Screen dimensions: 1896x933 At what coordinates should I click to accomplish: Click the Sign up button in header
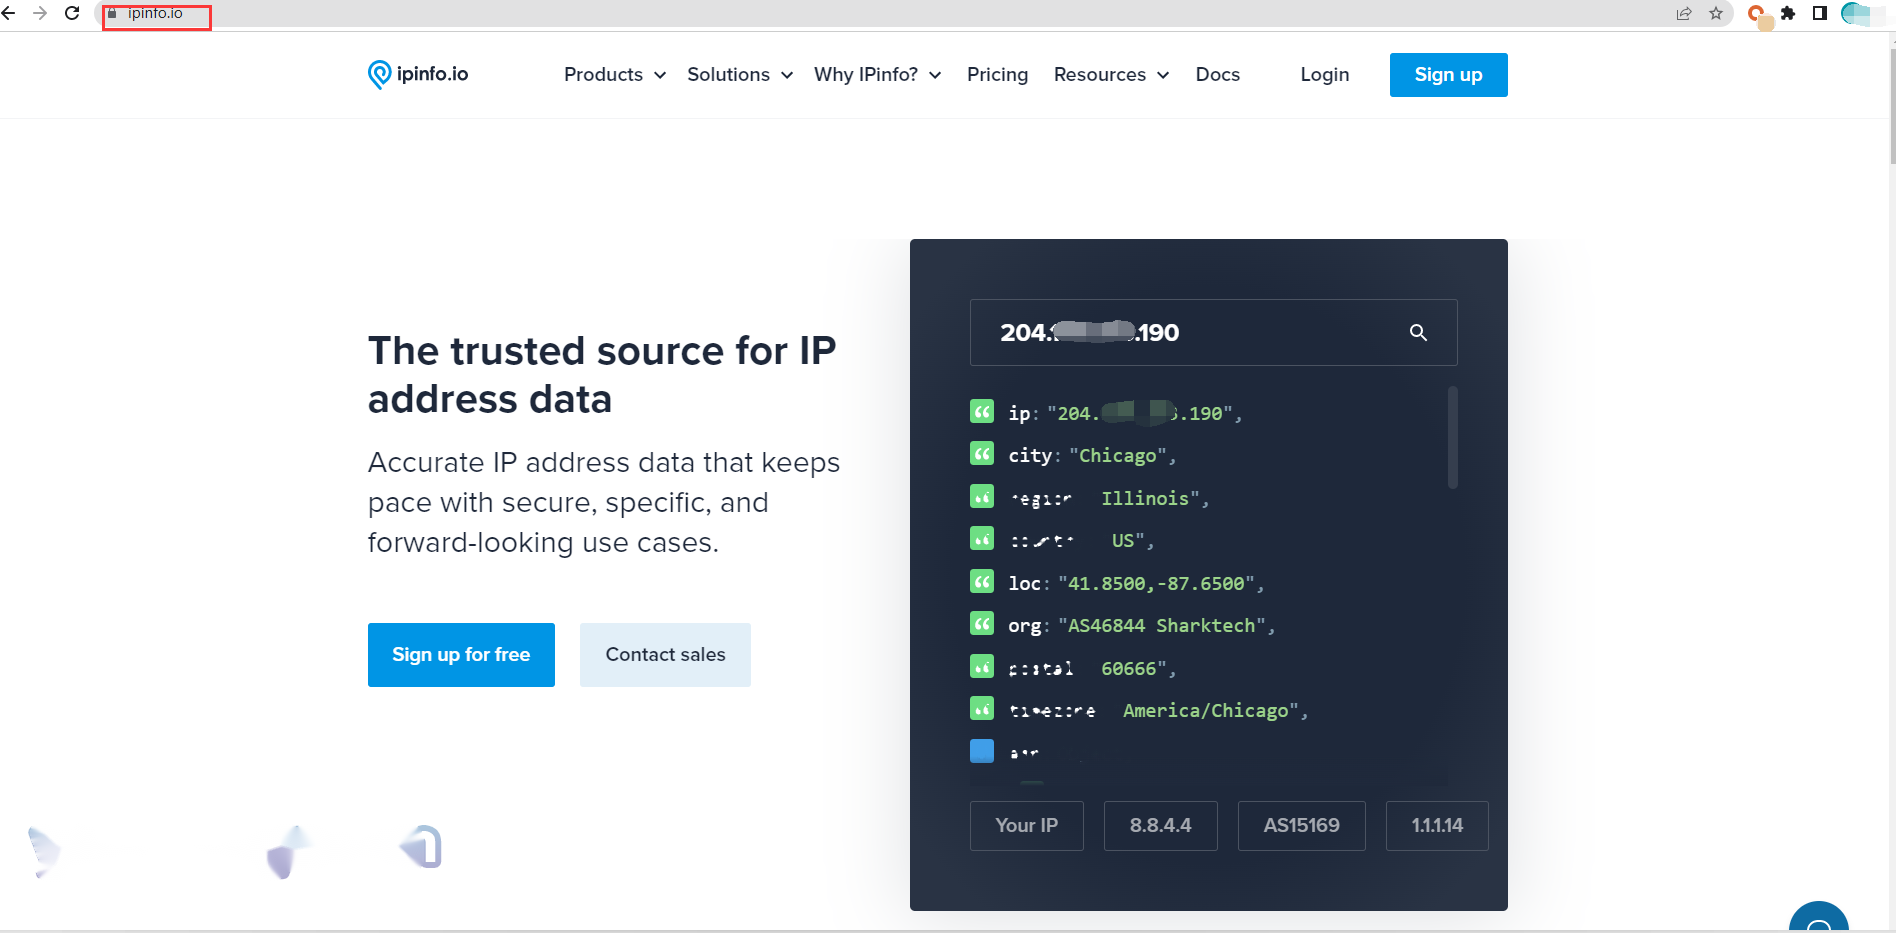pos(1448,75)
